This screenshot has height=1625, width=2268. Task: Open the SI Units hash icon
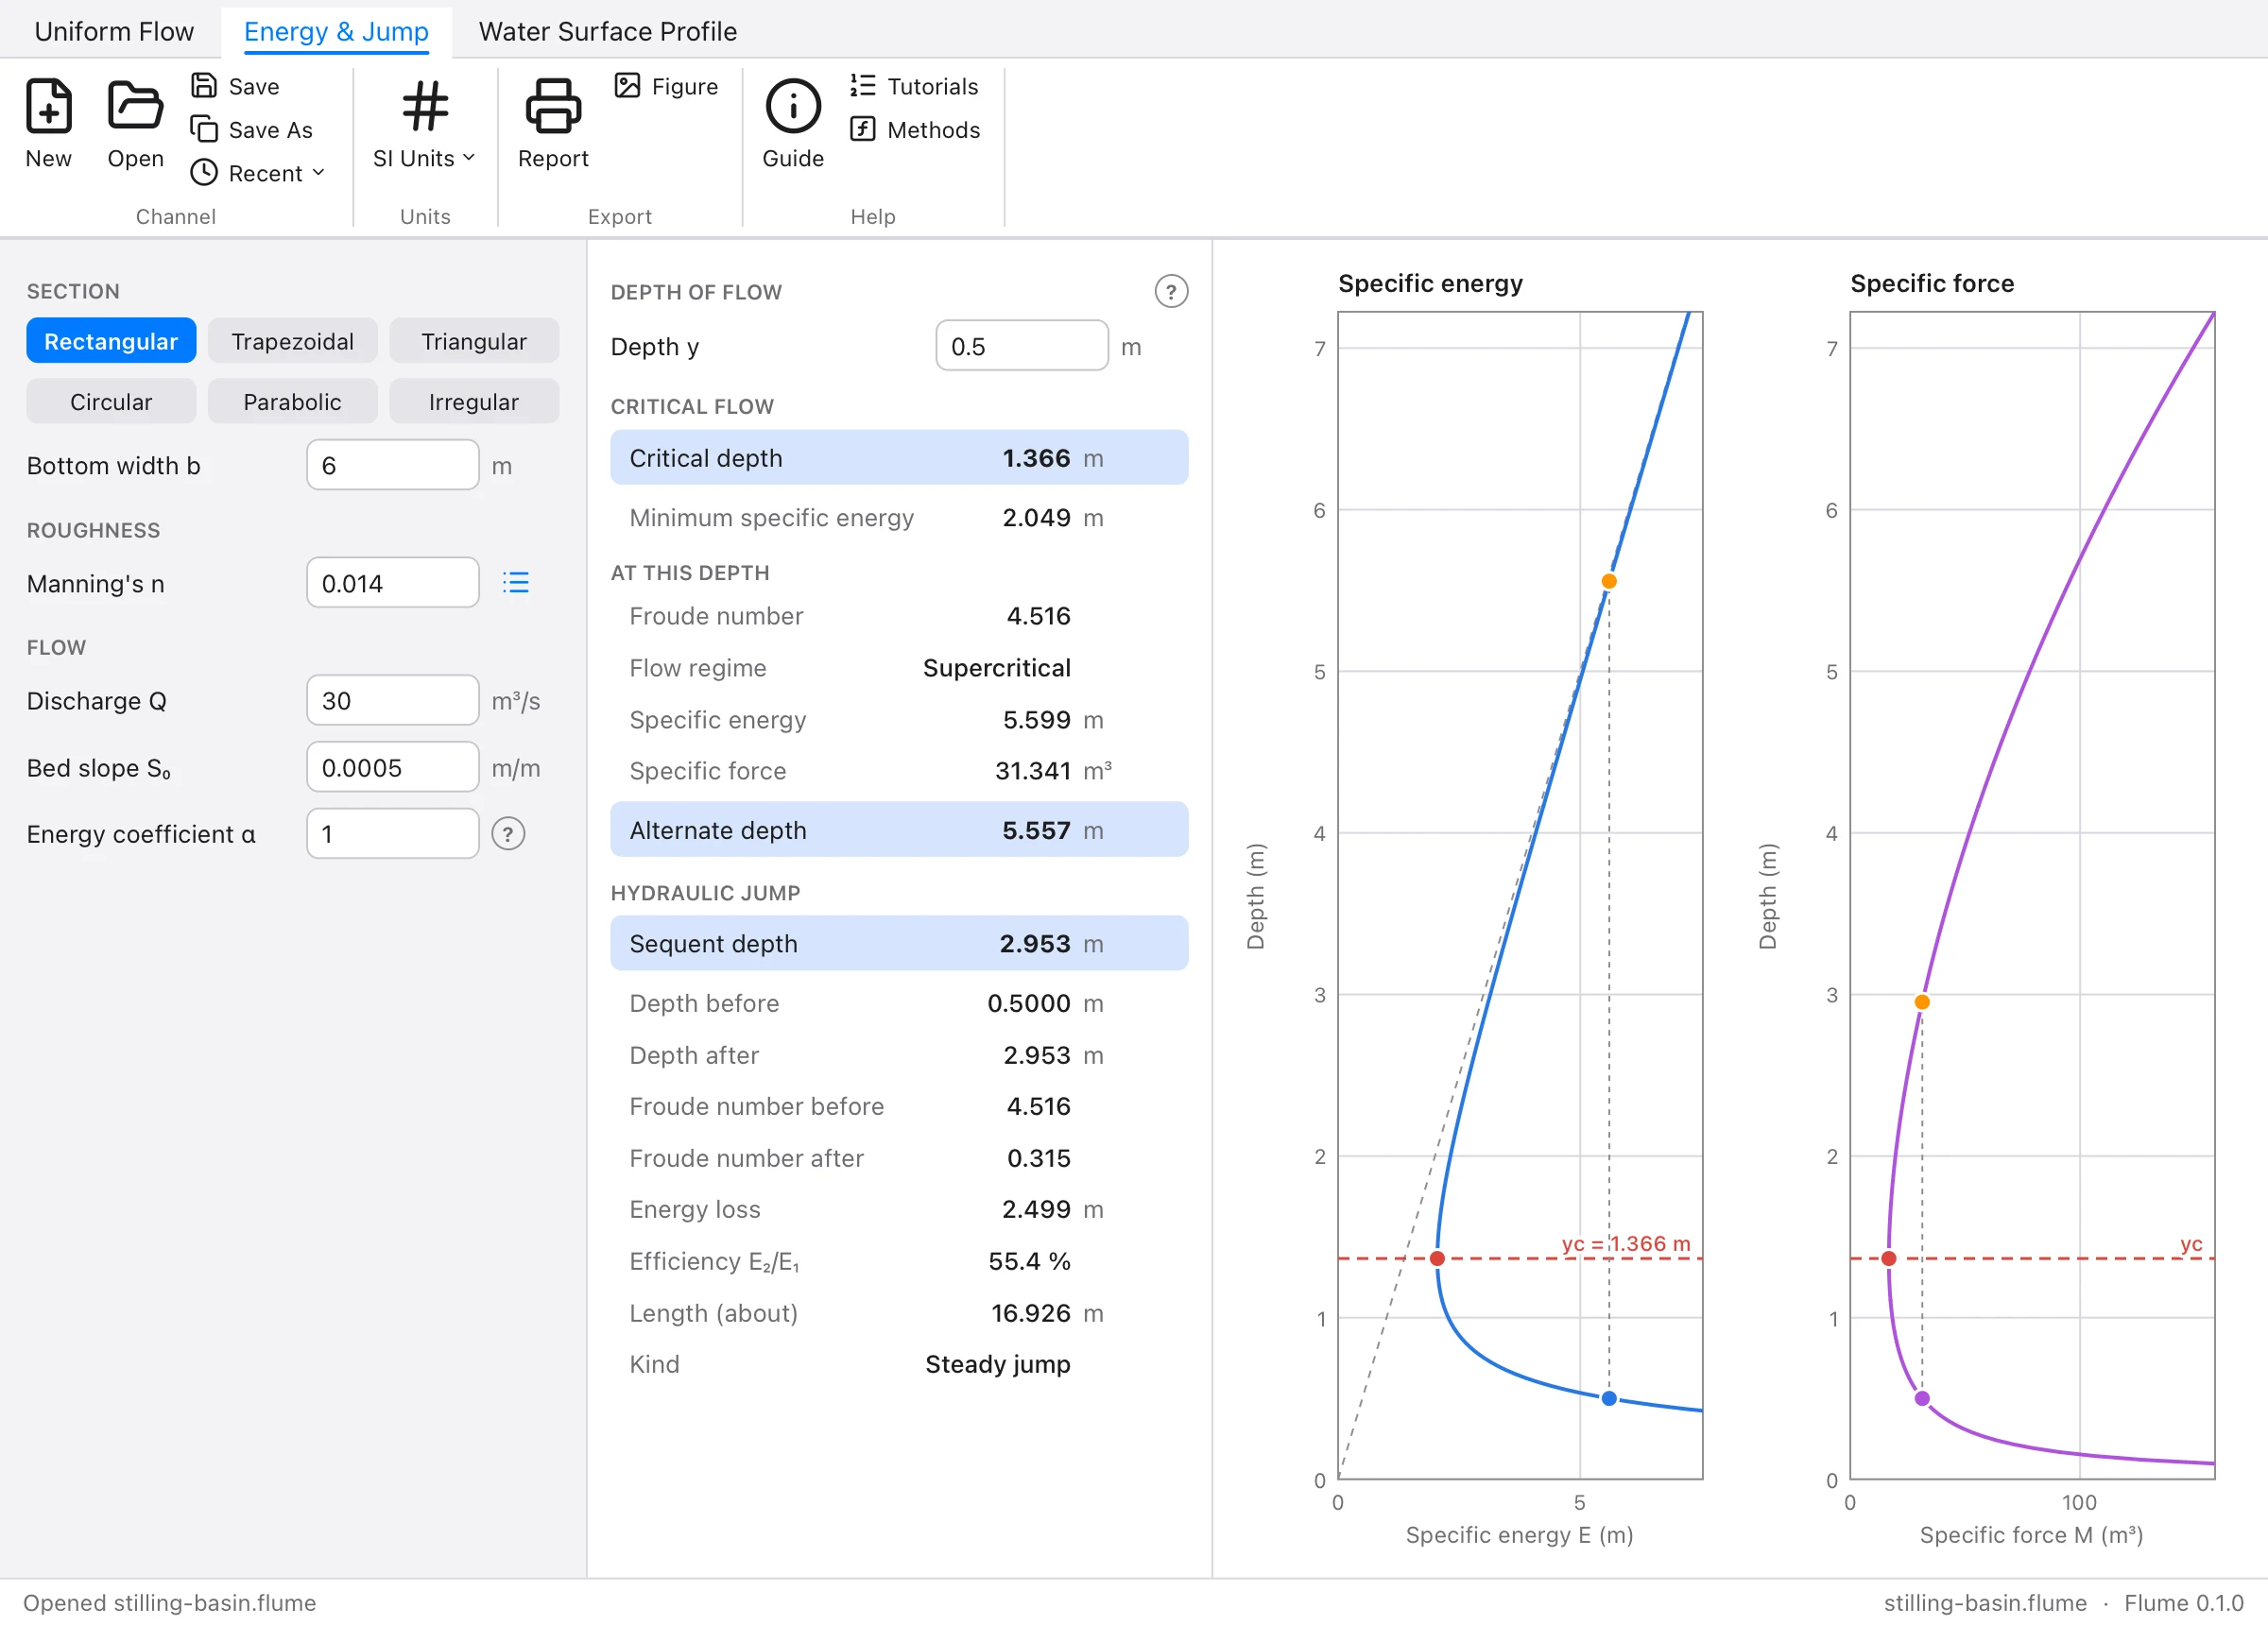425,106
